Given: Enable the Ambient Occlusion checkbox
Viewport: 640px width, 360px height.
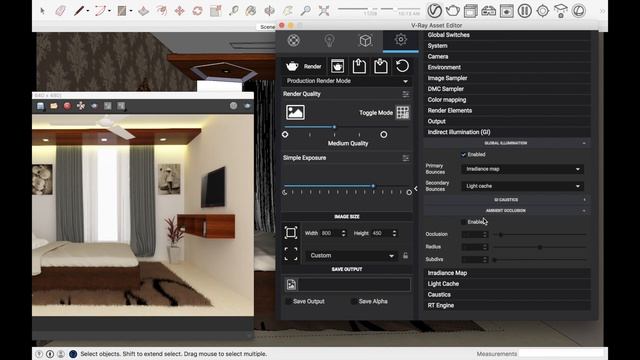Looking at the screenshot, I should (463, 222).
